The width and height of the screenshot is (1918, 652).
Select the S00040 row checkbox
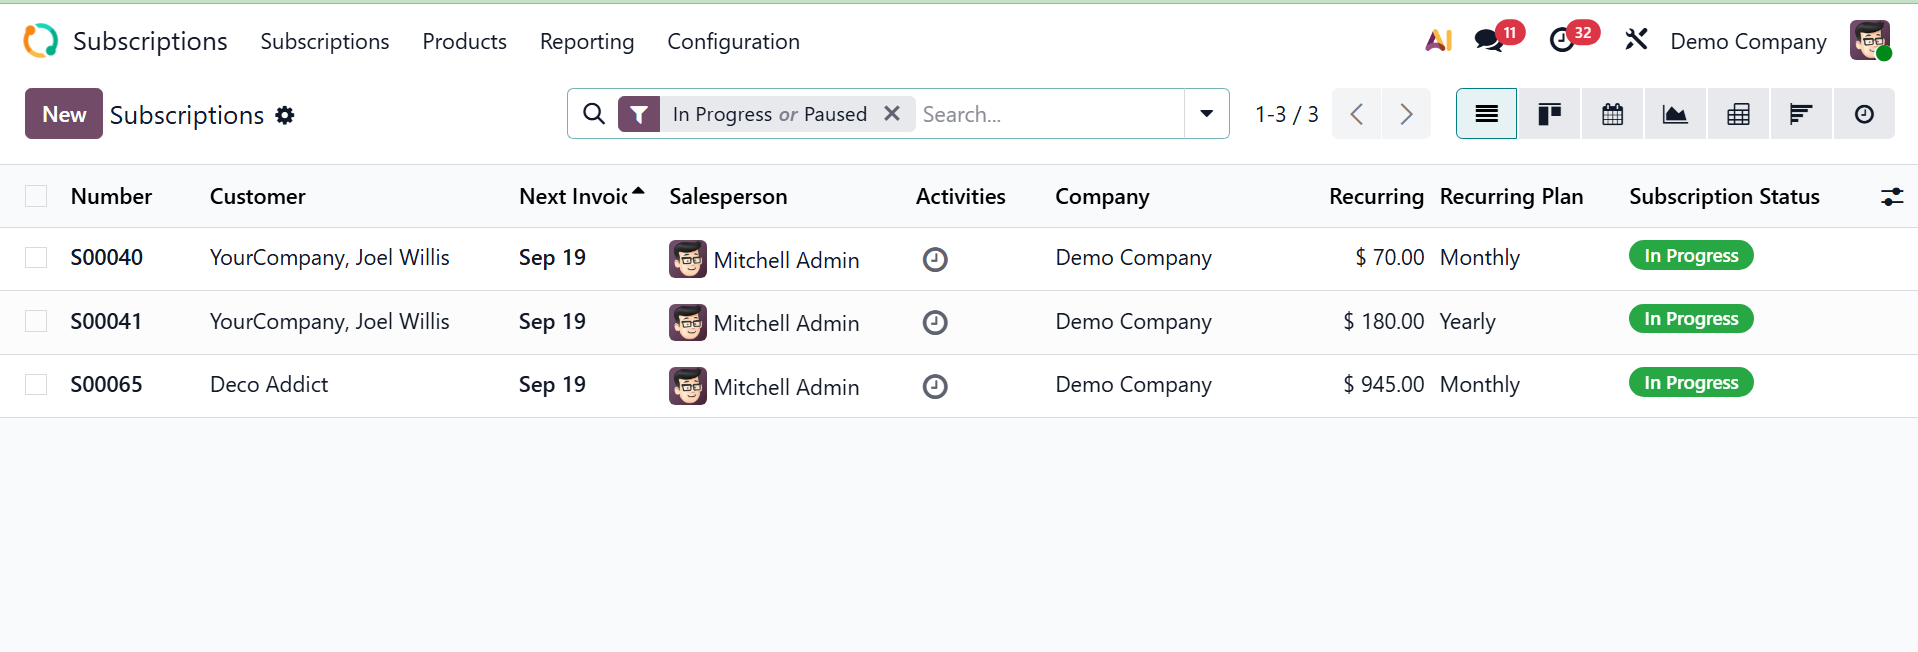tap(36, 258)
